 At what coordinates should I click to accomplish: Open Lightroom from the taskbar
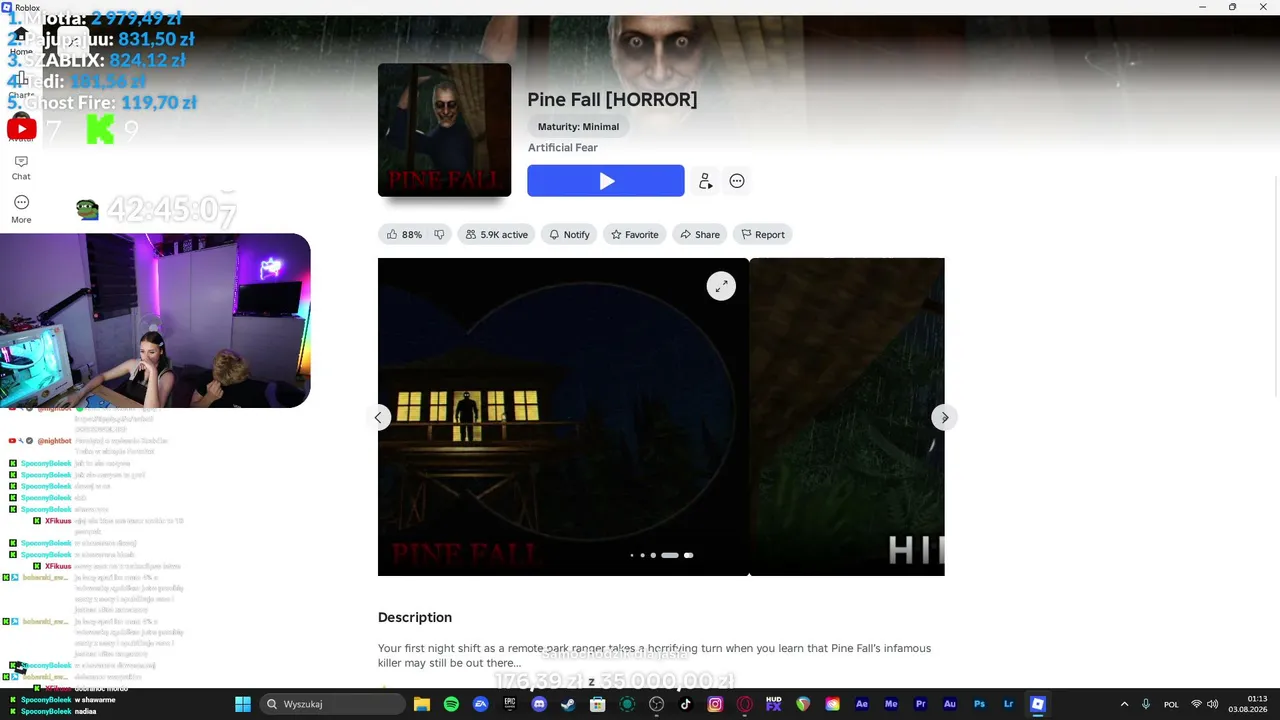tap(1008, 704)
